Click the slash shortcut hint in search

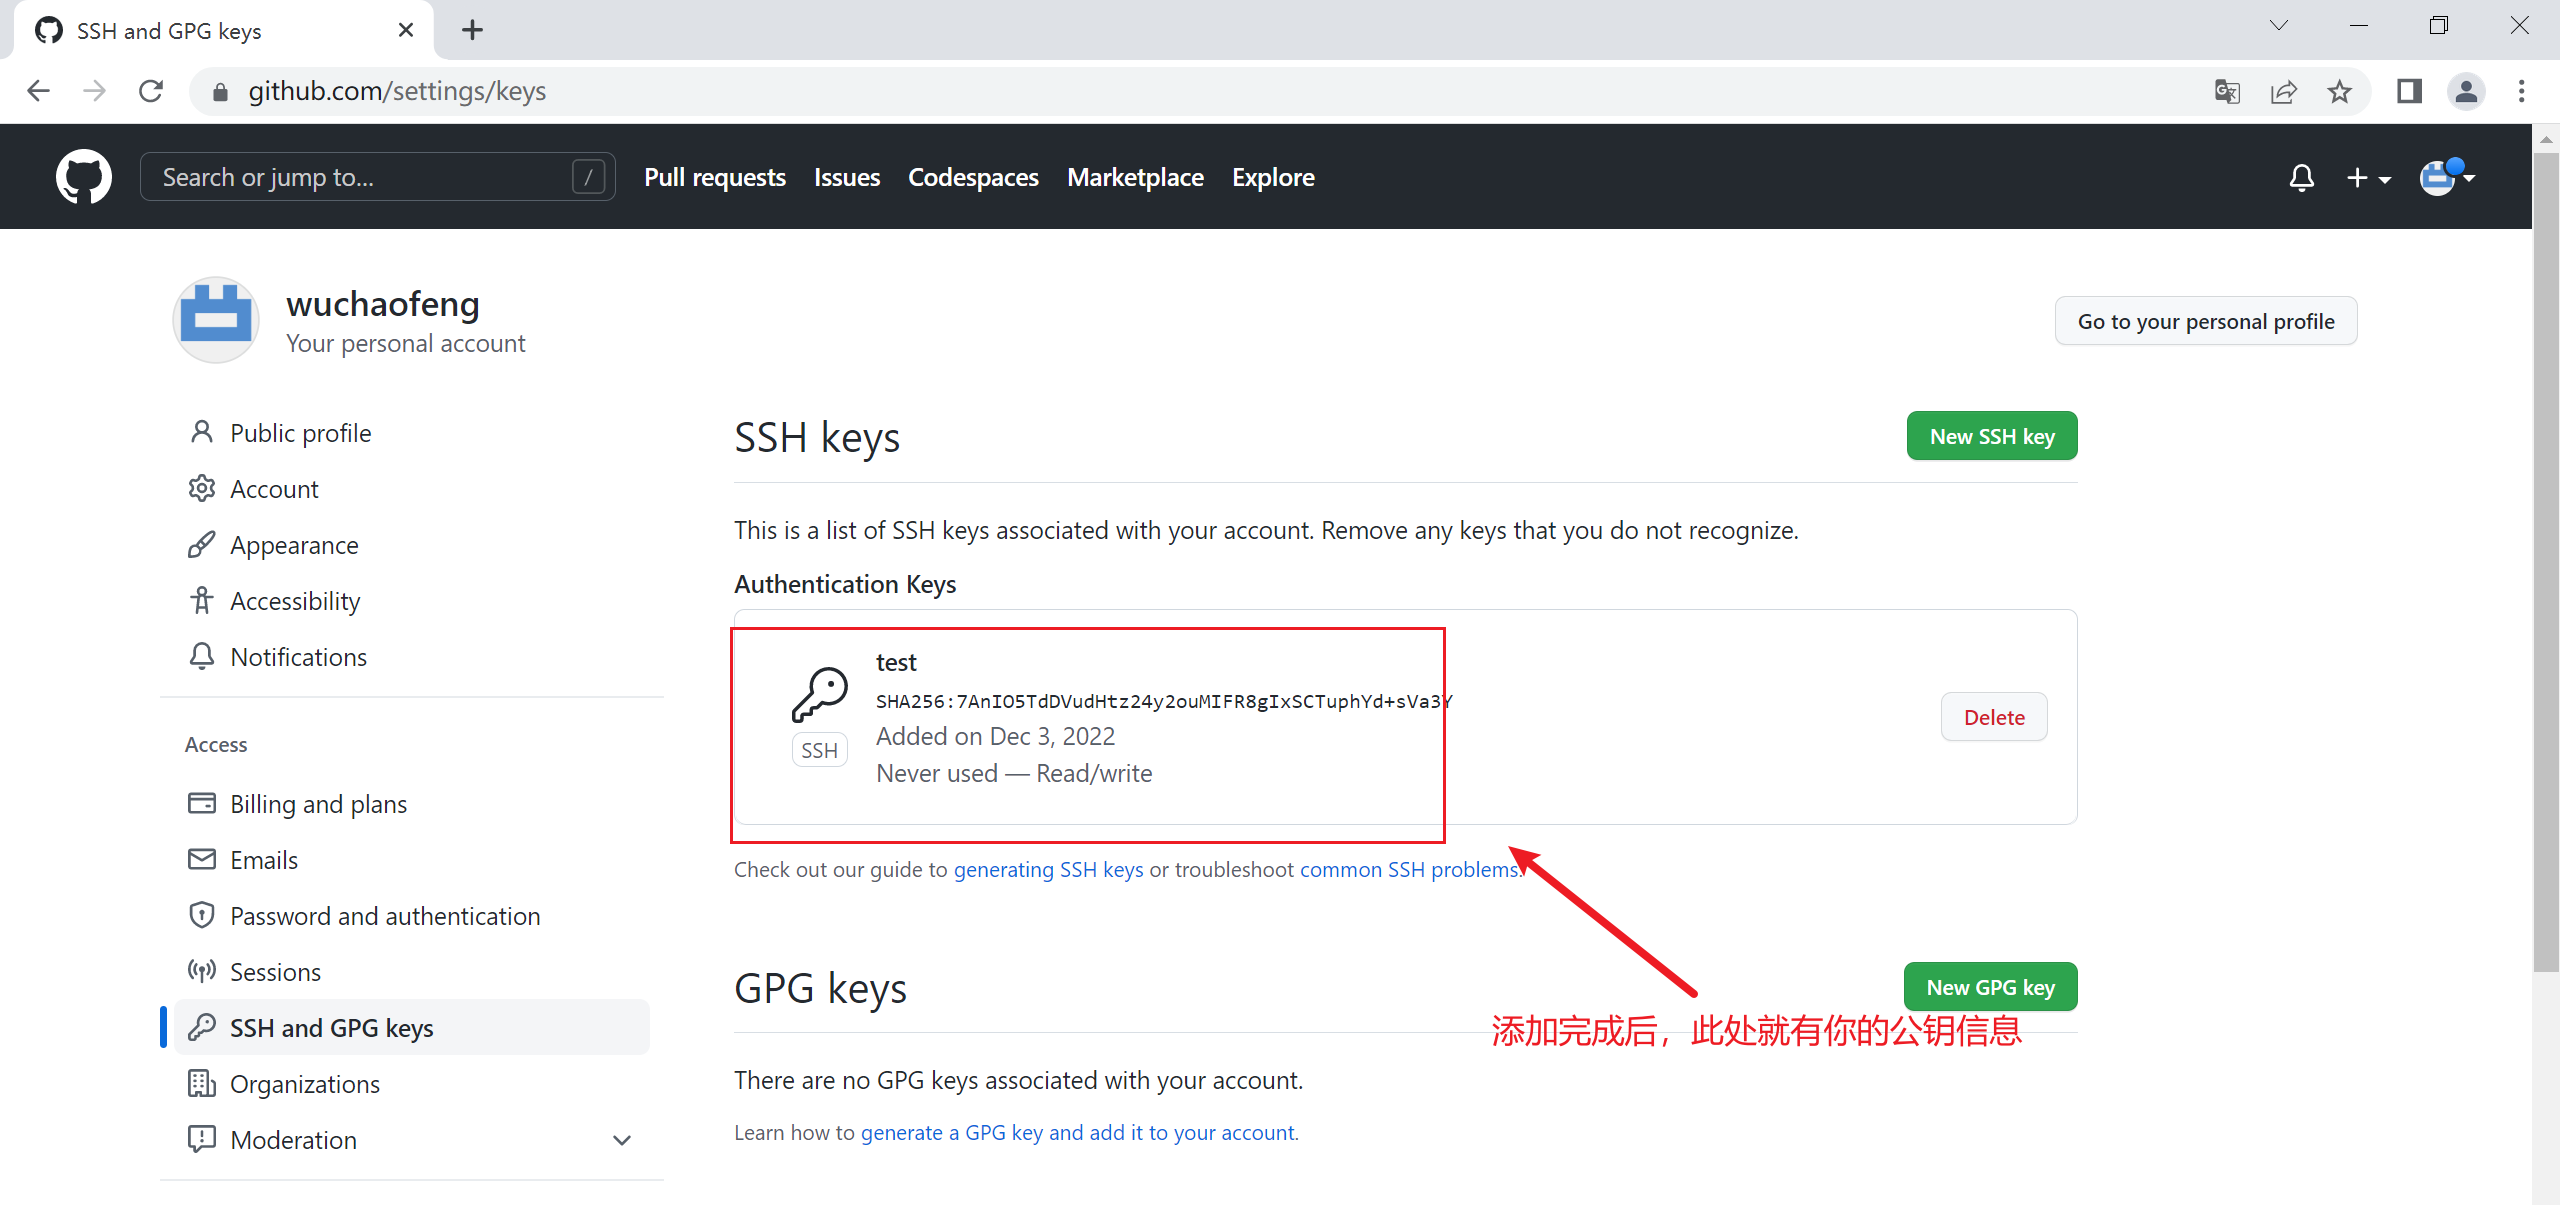tap(589, 177)
